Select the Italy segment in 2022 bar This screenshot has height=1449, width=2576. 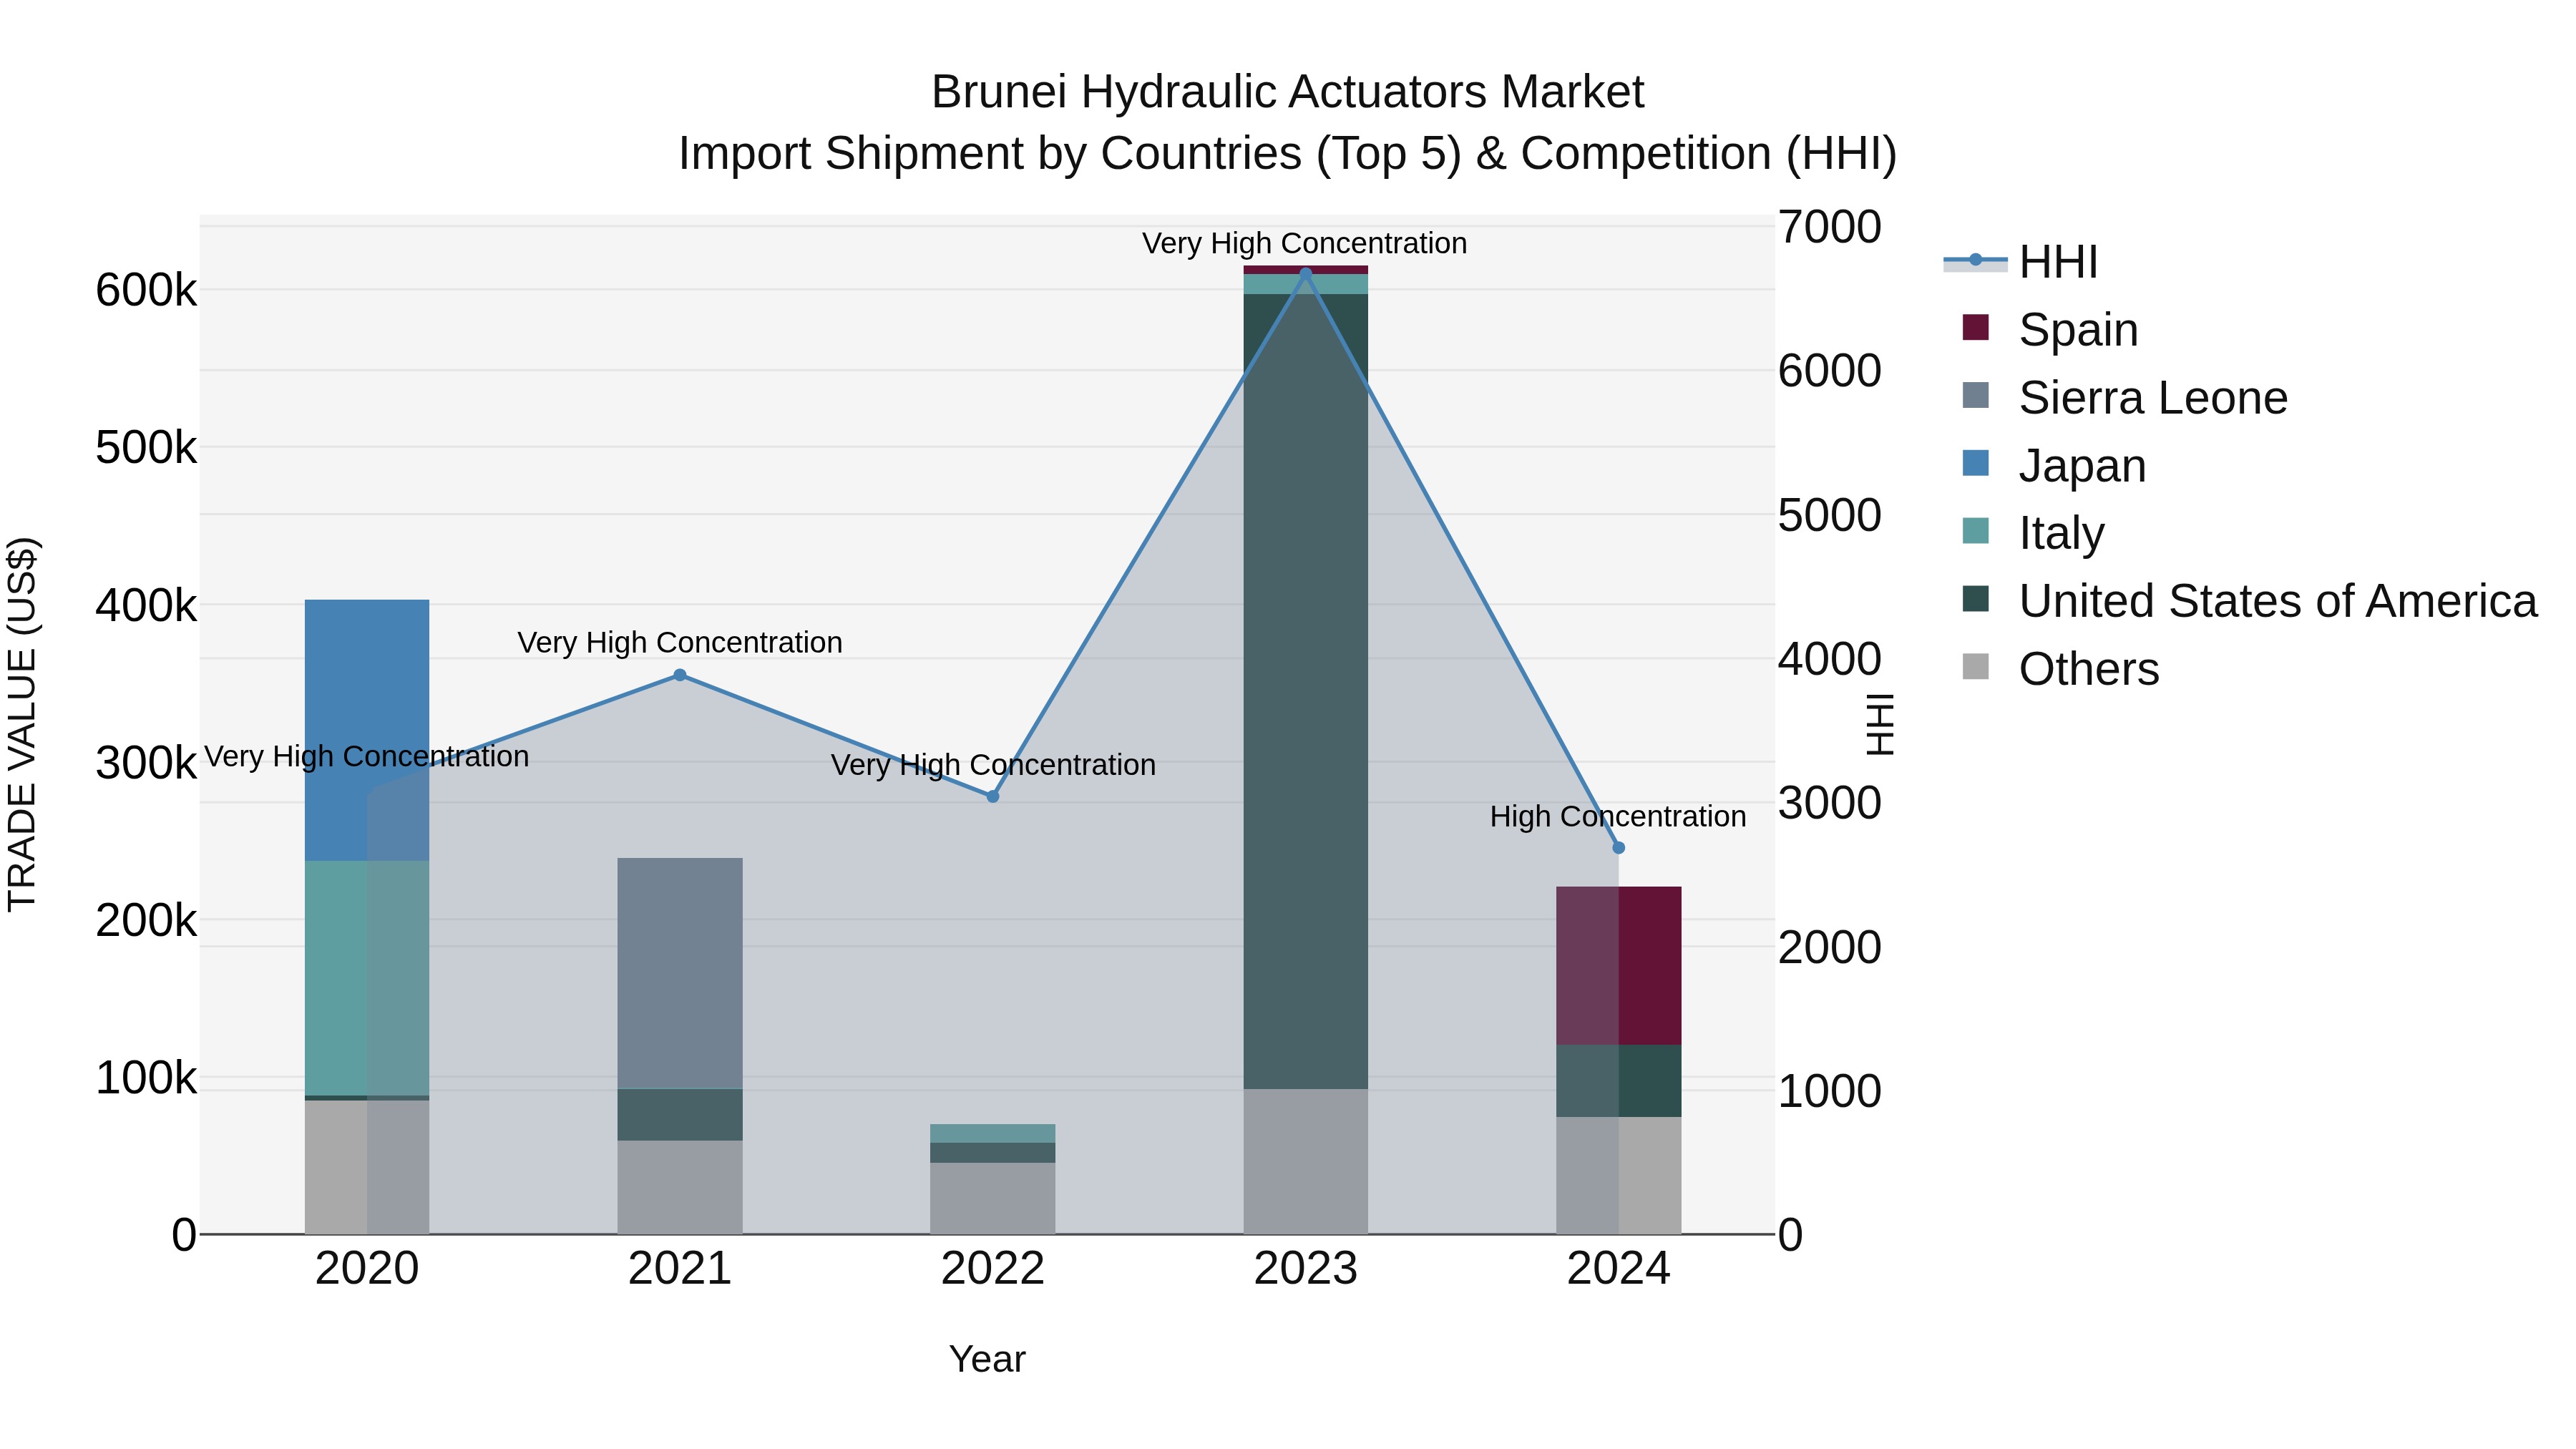[993, 1134]
